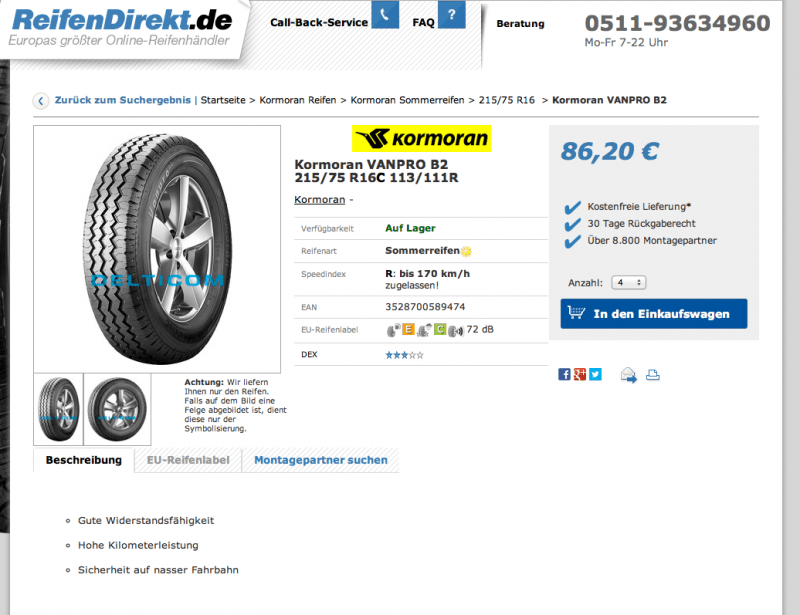Email this product icon
Screen dimensions: 800x615
pyautogui.click(x=629, y=375)
